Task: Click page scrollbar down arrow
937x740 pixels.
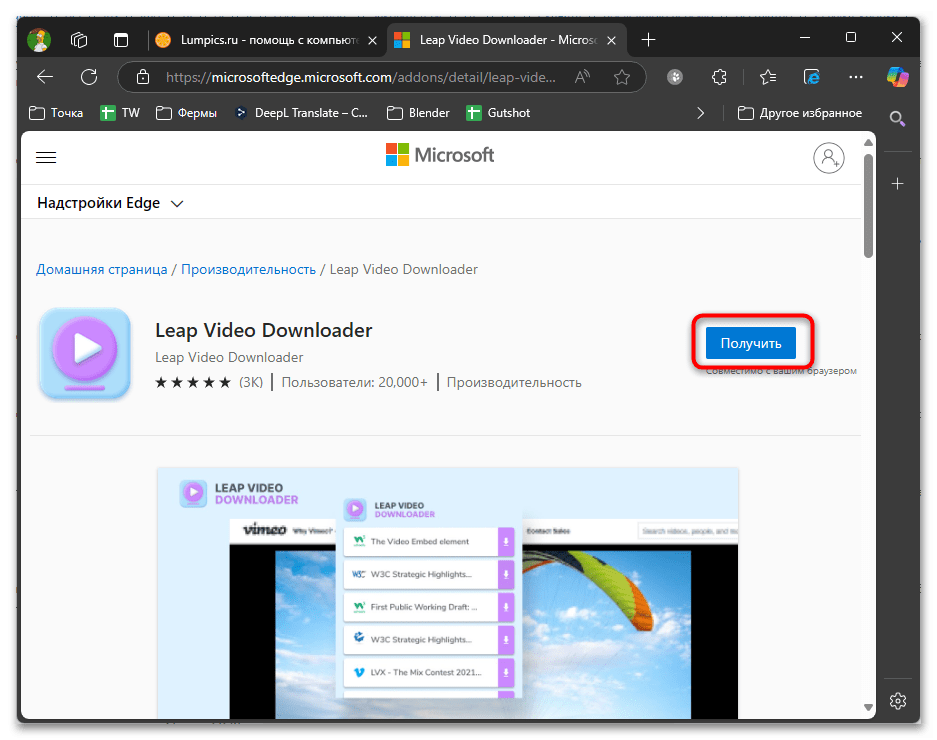Action: [x=868, y=708]
